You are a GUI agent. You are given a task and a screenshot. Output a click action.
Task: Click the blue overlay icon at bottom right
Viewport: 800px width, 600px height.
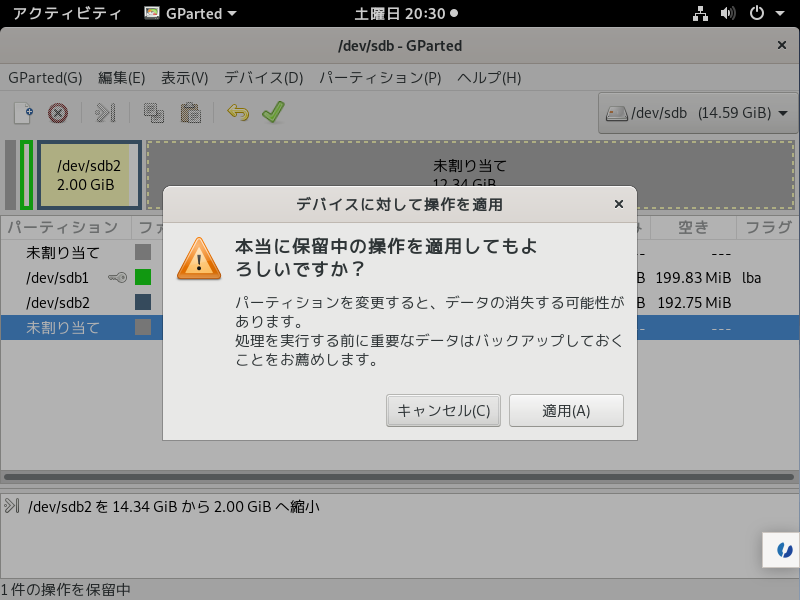pos(784,550)
